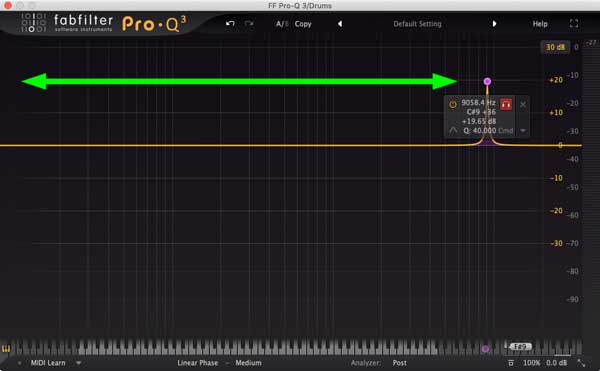Enable MIDI Learn
The height and width of the screenshot is (371, 600).
tap(48, 363)
